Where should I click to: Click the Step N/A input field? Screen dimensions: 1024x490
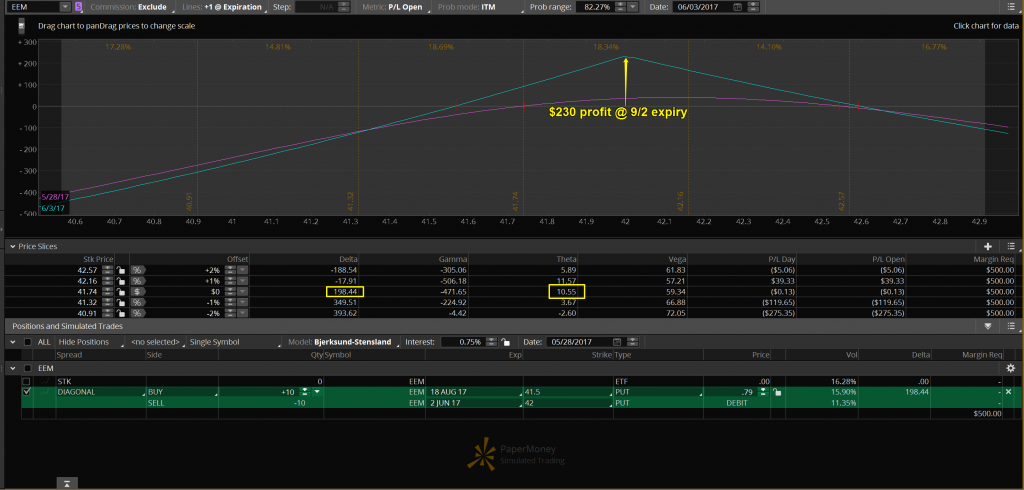(316, 7)
